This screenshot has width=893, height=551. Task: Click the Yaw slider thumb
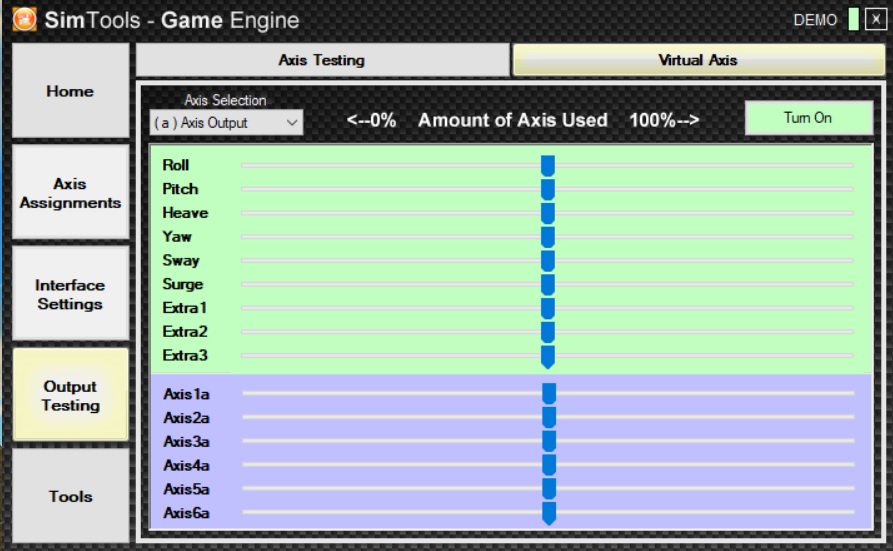click(547, 237)
